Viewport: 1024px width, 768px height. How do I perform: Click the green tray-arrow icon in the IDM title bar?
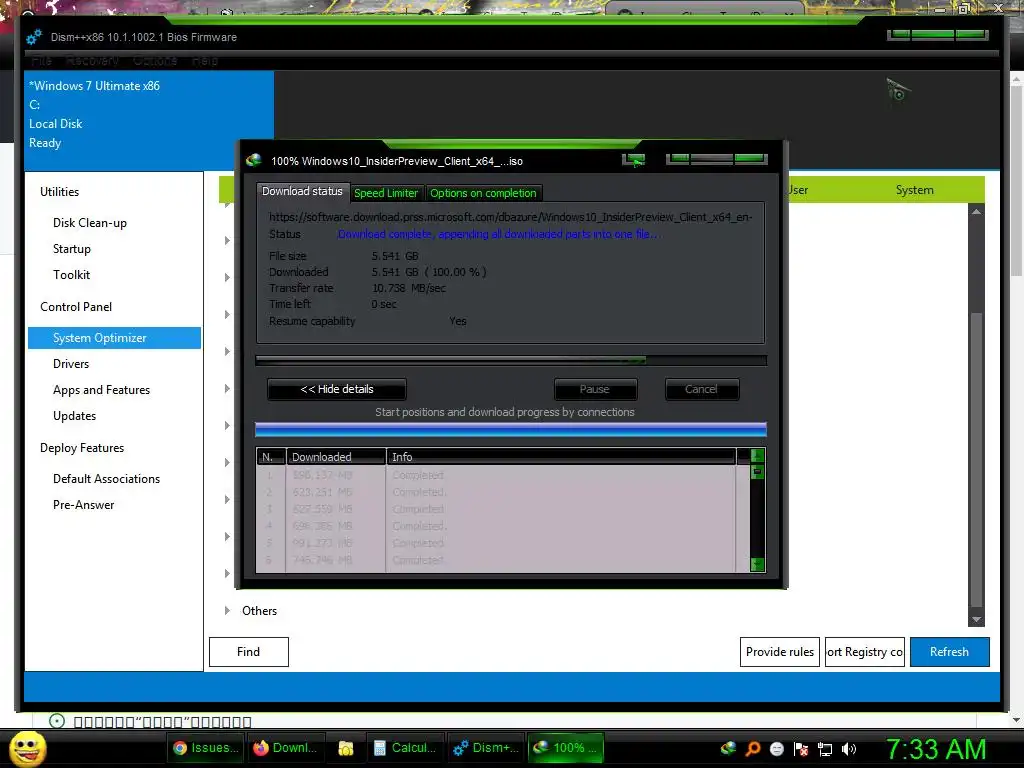click(x=633, y=160)
